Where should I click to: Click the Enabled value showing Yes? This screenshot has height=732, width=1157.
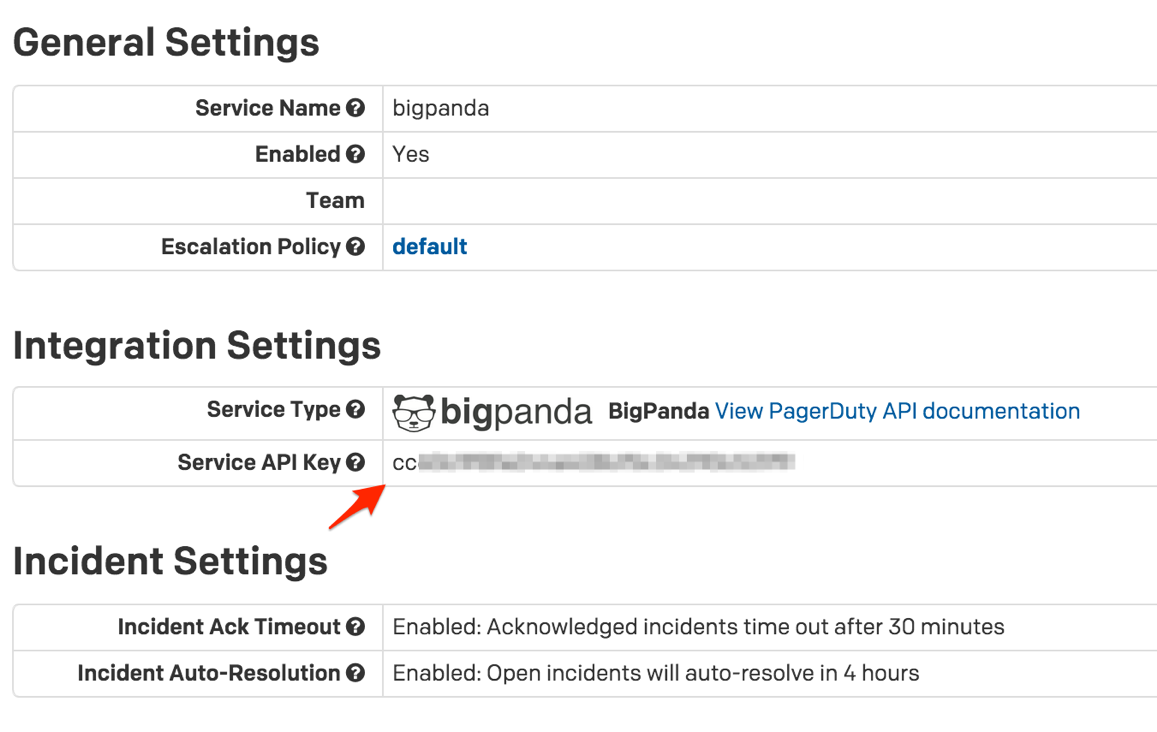pos(413,153)
